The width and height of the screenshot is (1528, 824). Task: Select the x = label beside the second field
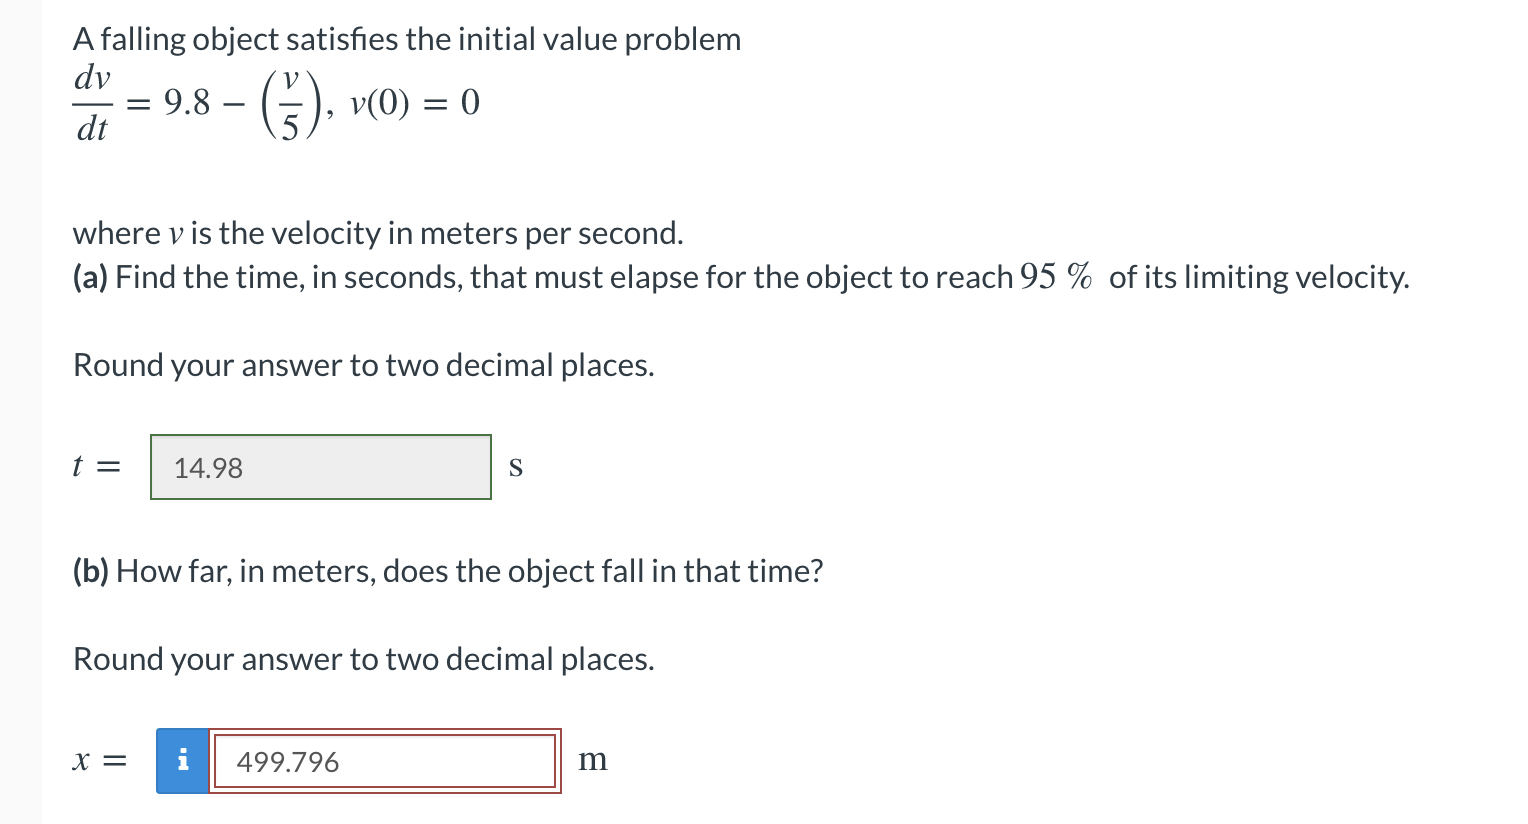[100, 760]
